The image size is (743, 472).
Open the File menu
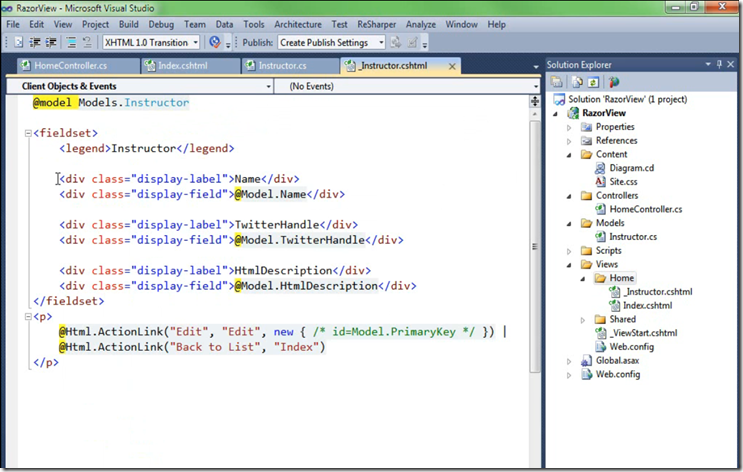13,24
